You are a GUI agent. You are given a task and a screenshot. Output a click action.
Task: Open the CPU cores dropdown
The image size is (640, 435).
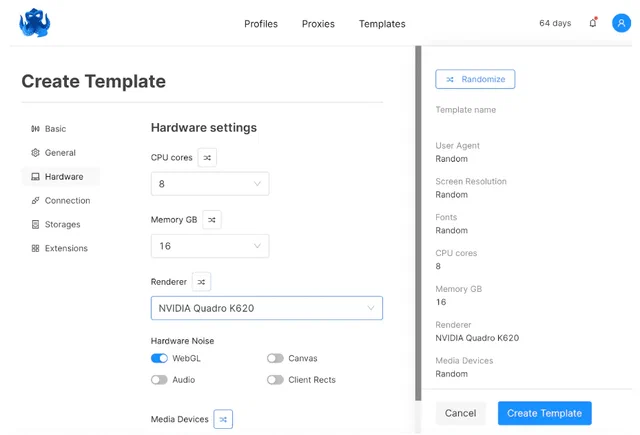(x=210, y=184)
